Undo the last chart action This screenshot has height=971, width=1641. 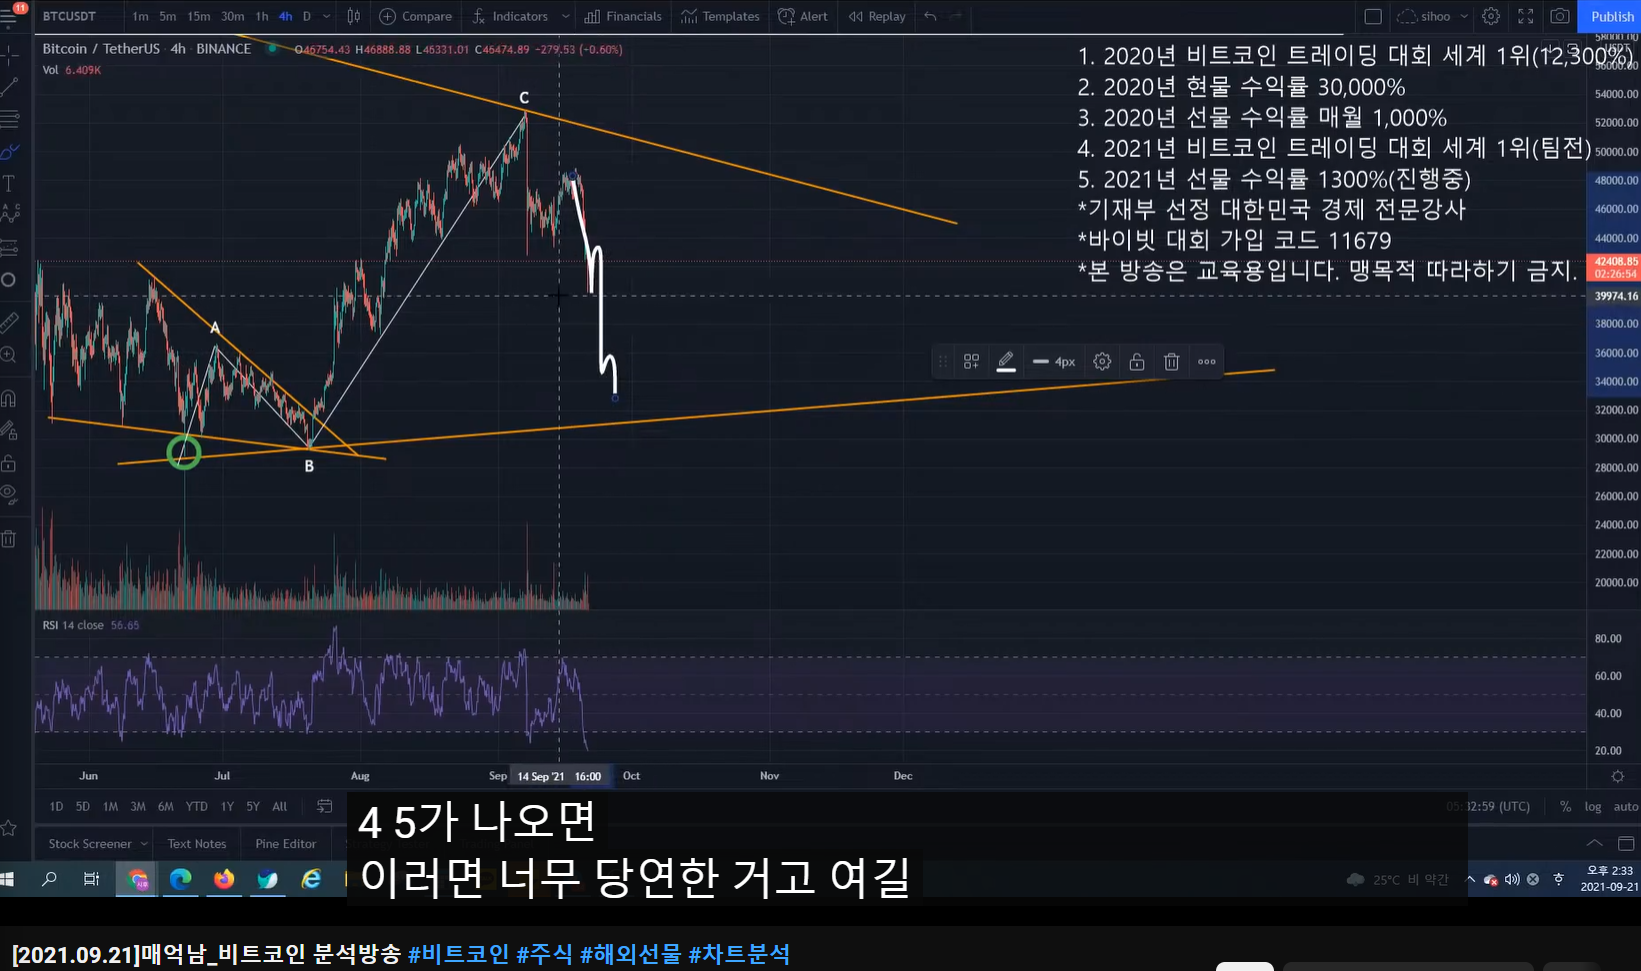pos(931,16)
